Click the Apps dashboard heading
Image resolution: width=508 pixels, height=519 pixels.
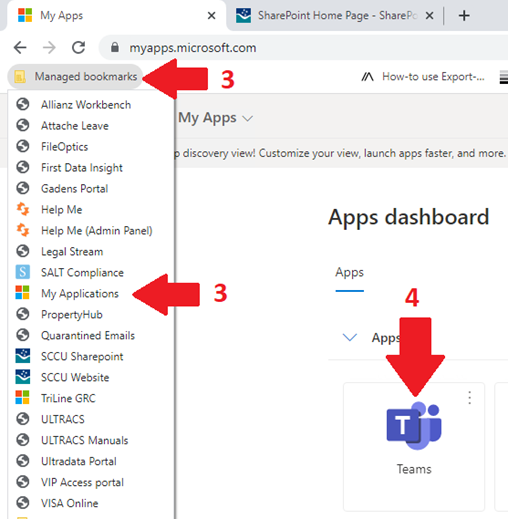click(x=409, y=217)
